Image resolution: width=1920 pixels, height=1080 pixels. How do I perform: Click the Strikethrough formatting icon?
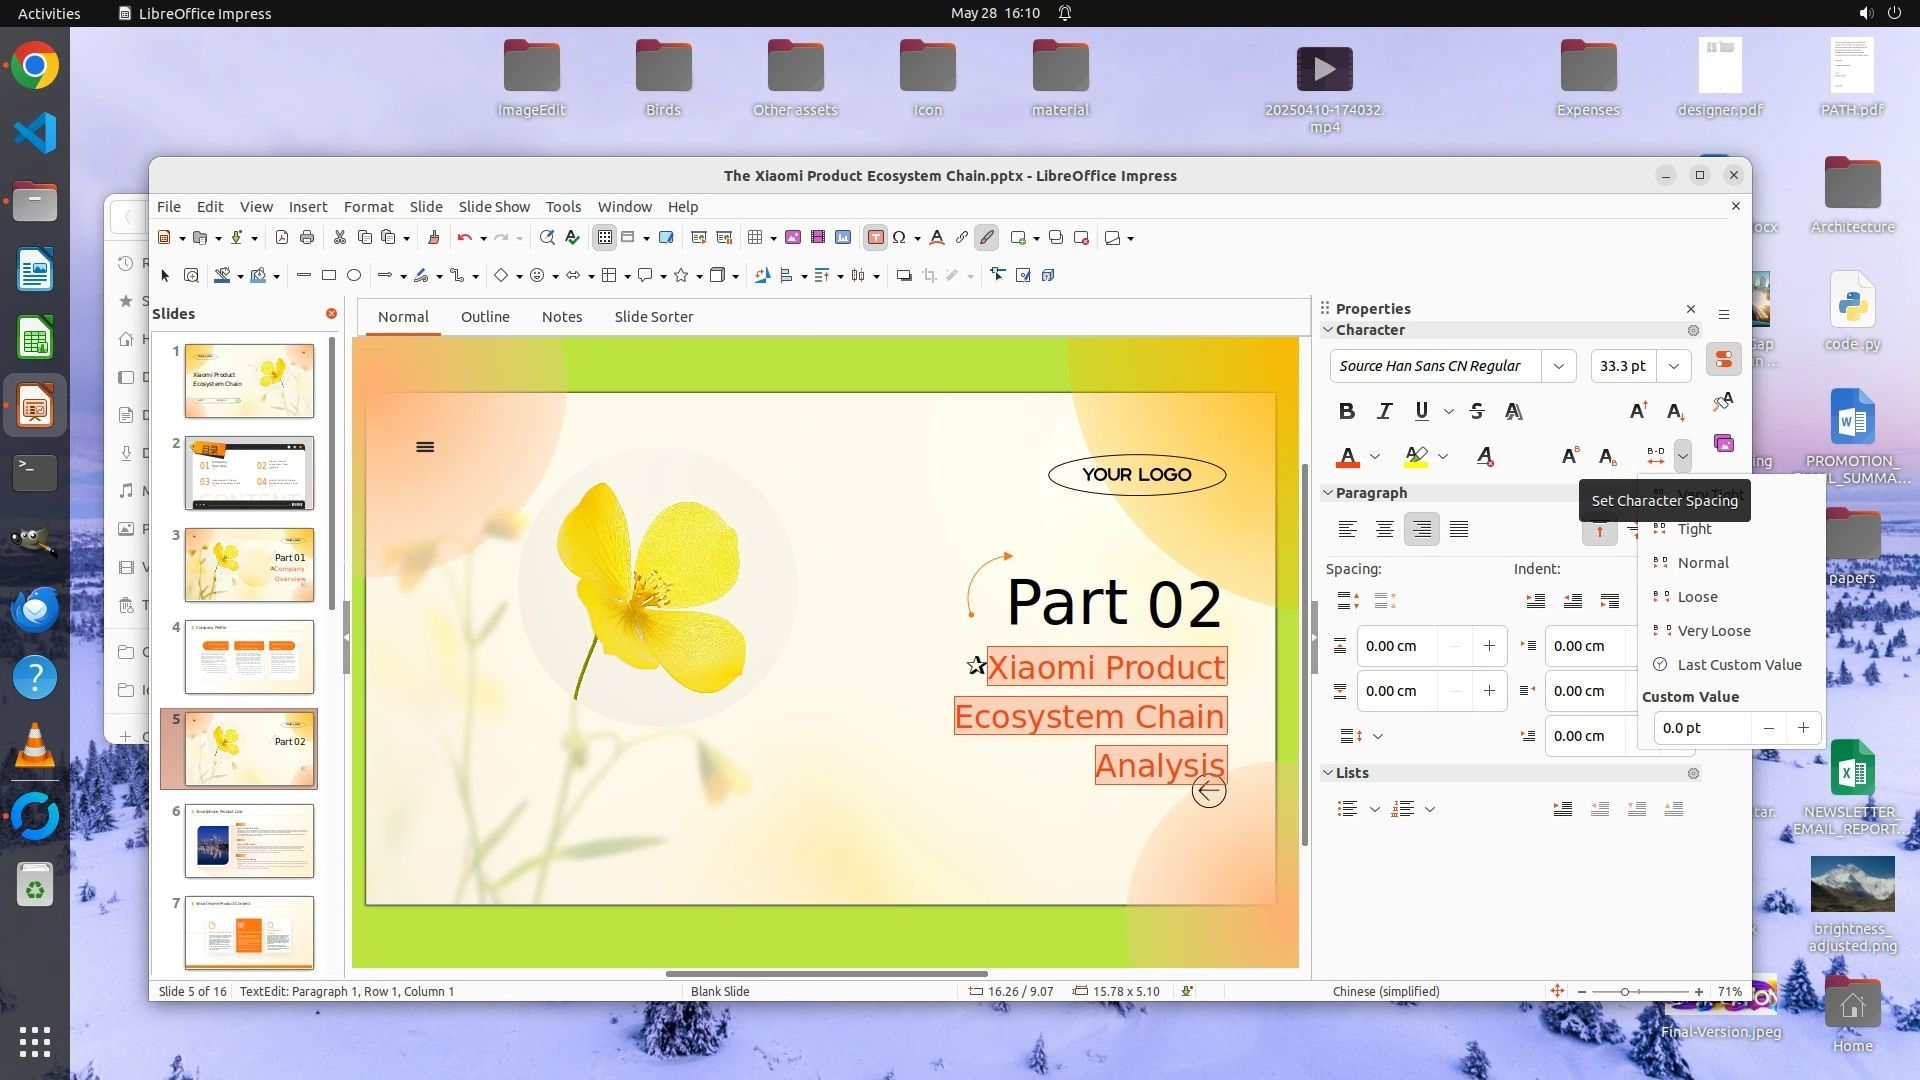(1477, 411)
